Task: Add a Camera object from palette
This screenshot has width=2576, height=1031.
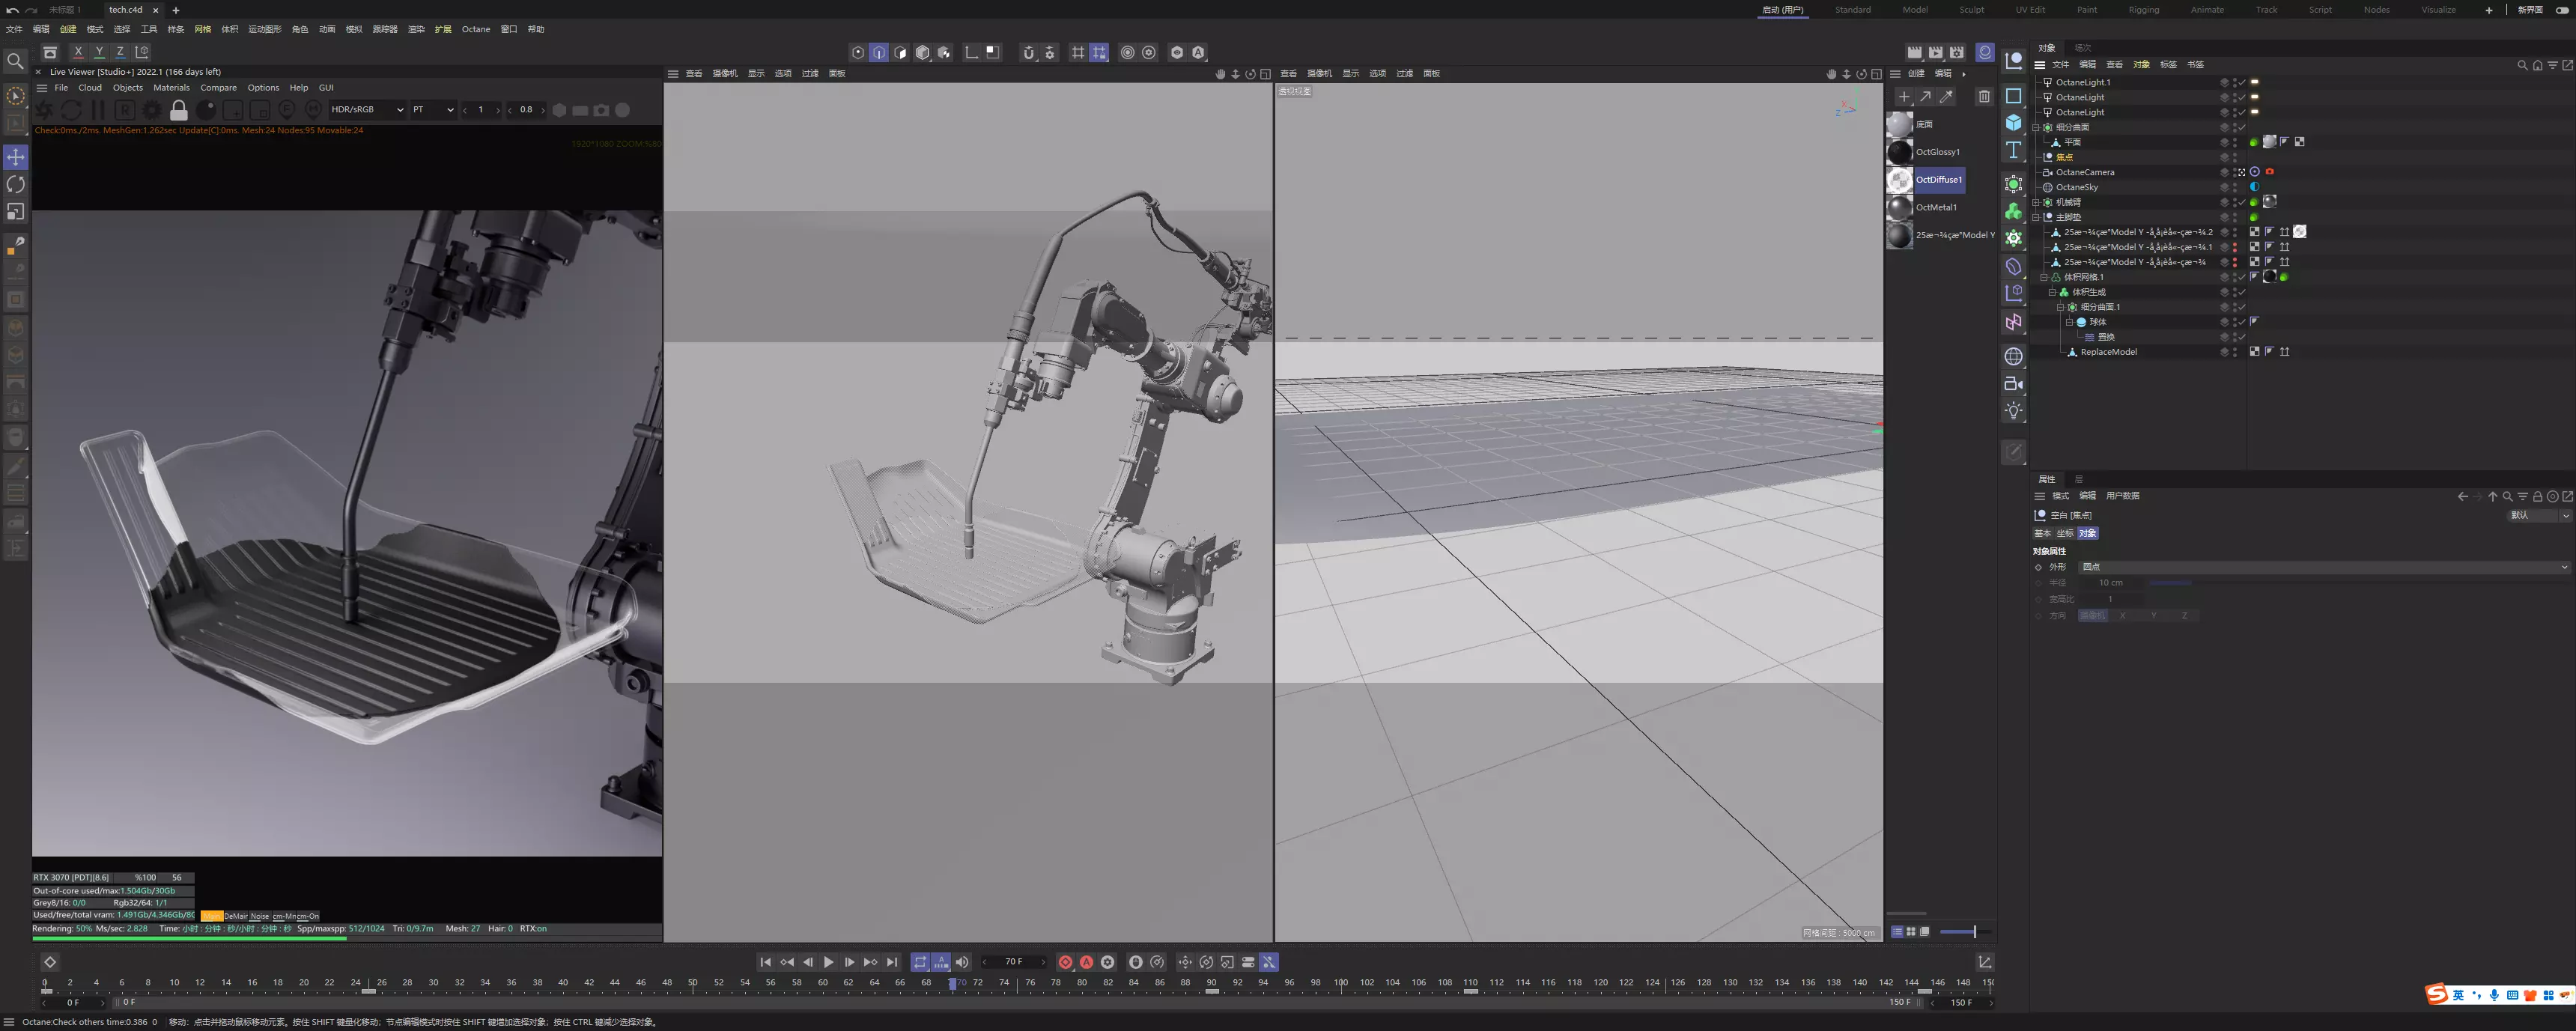Action: point(2013,384)
